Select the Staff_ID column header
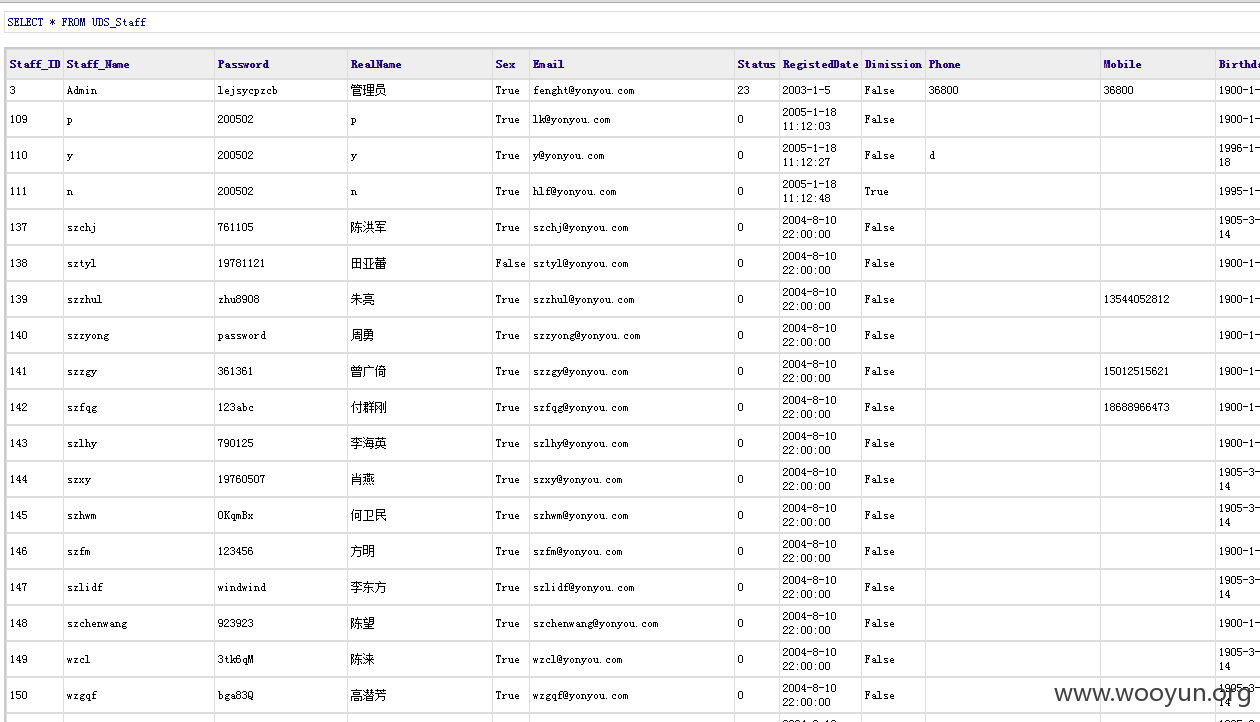This screenshot has width=1260, height=722. [x=35, y=64]
